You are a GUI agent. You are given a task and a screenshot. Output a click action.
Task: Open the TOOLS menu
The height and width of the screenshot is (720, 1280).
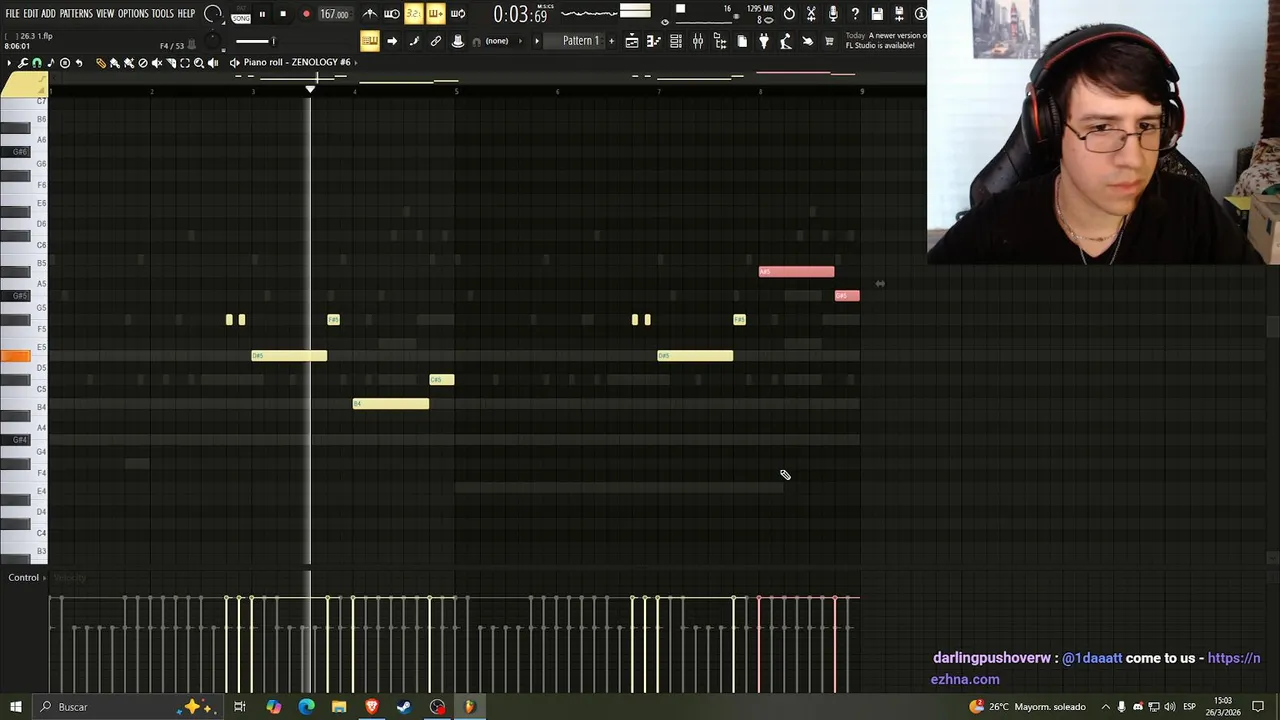click(x=162, y=14)
